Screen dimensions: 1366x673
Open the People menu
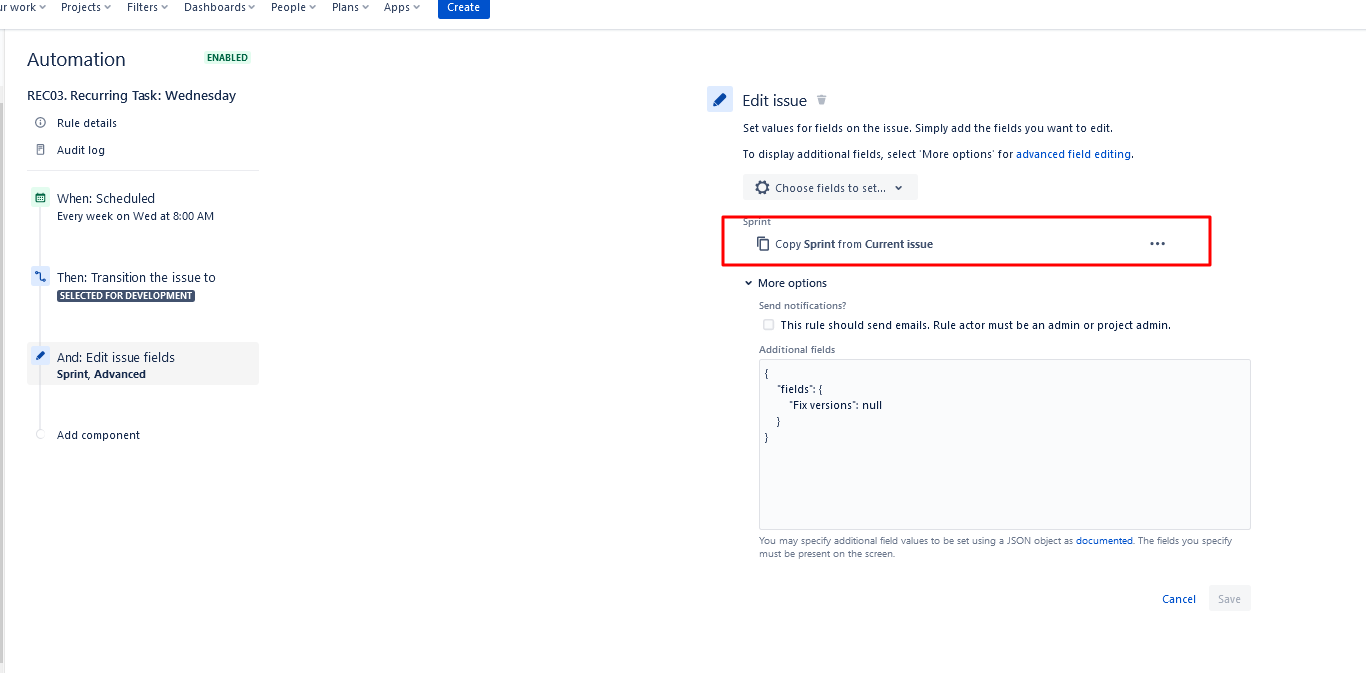293,7
